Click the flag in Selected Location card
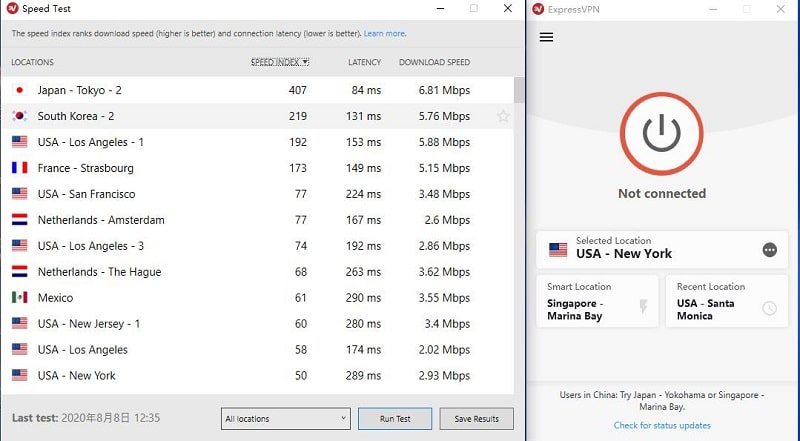Viewport: 800px width, 441px height. tap(558, 250)
